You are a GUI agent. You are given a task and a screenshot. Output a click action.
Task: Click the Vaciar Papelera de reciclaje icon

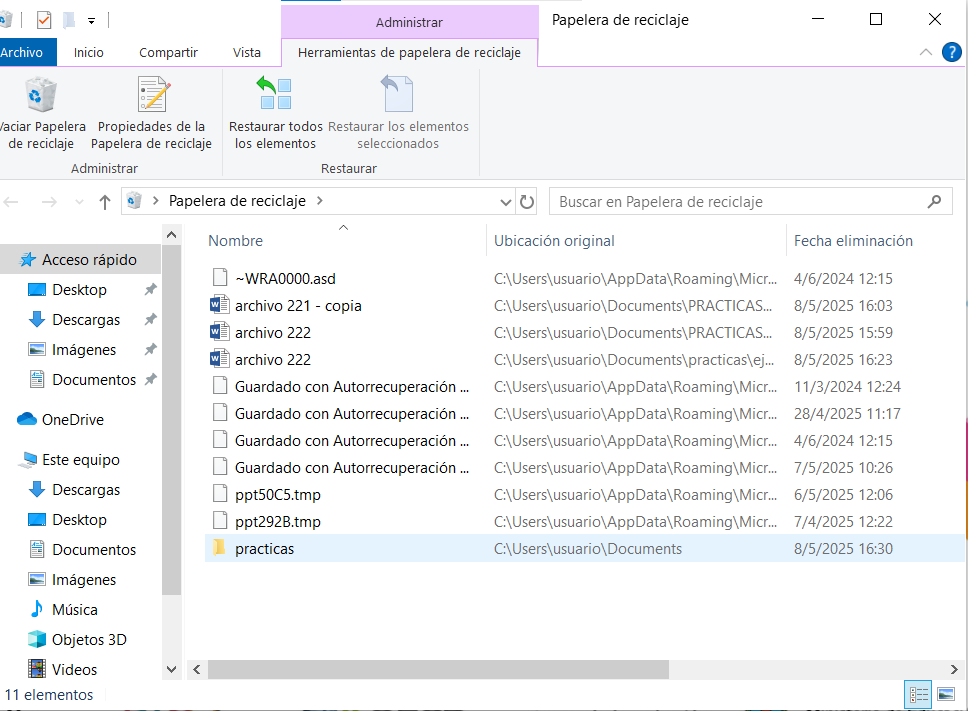(x=40, y=96)
